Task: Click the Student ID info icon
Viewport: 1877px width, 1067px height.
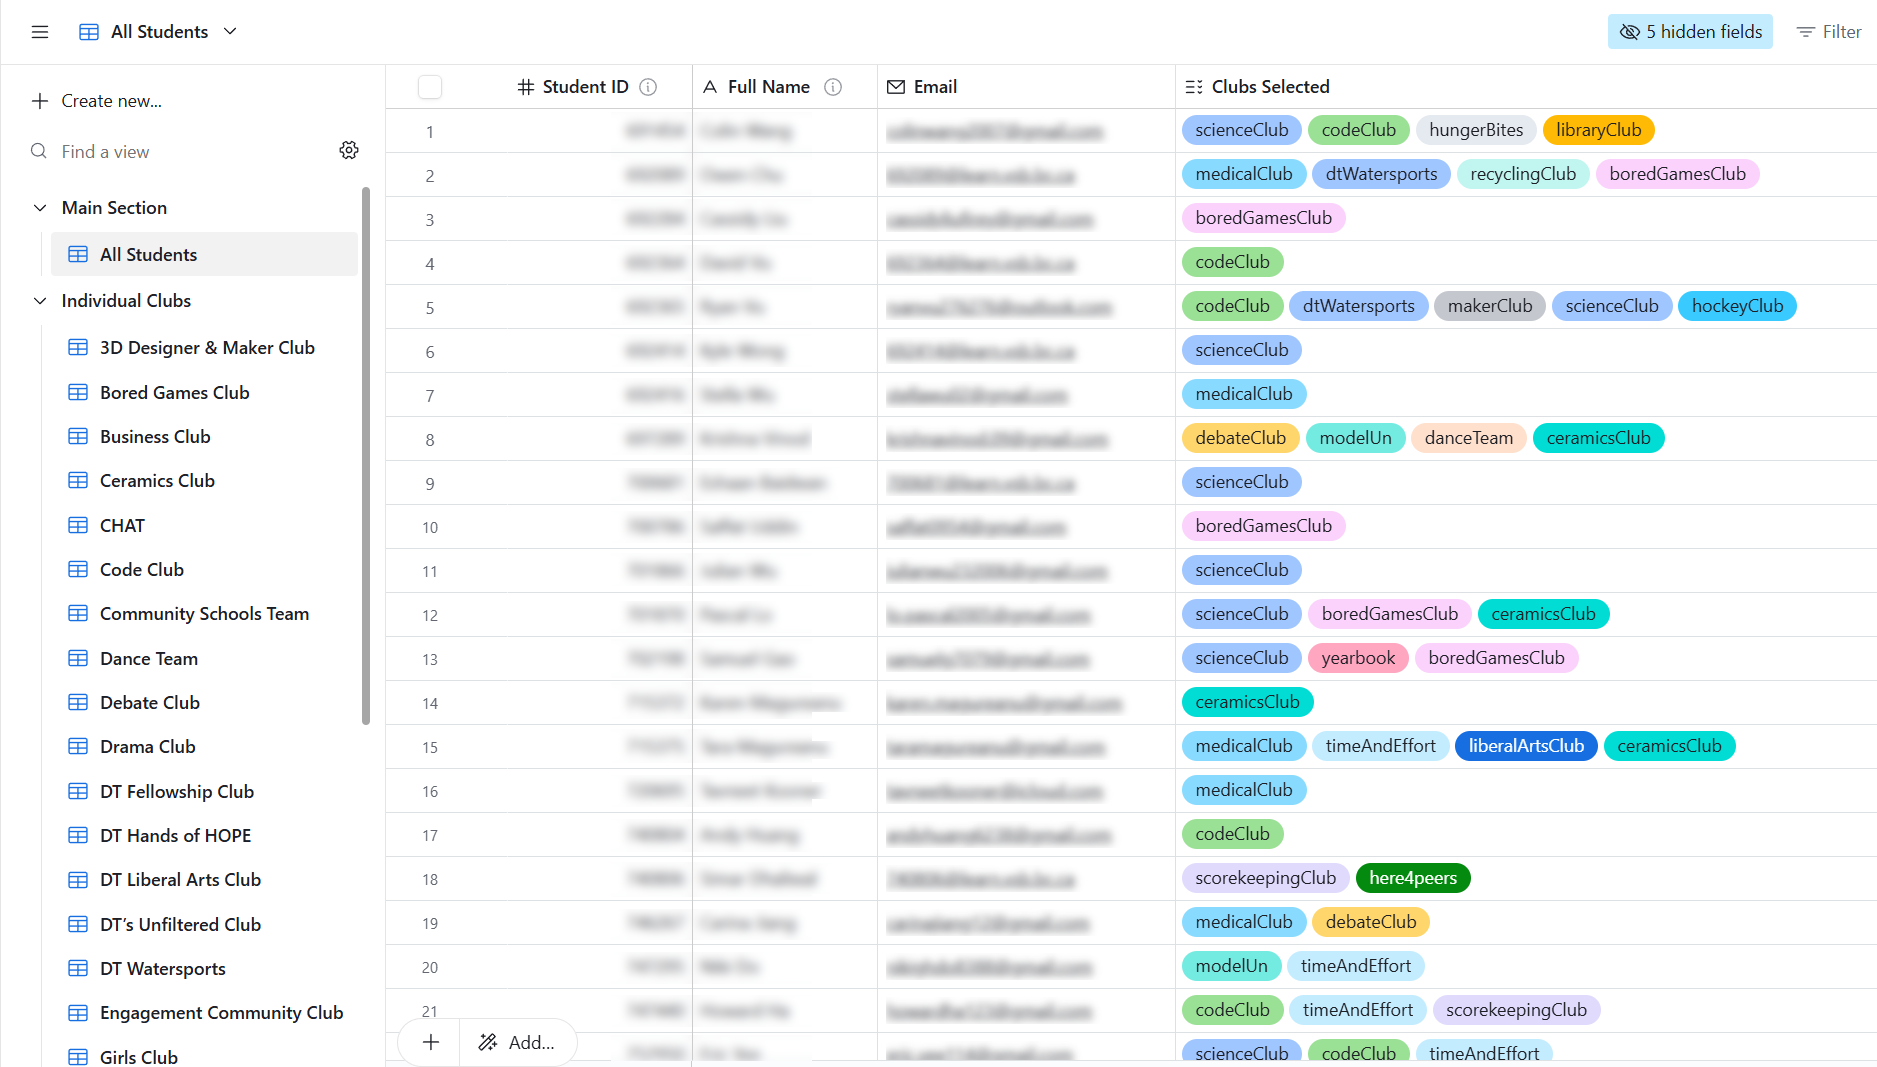Action: tap(648, 87)
